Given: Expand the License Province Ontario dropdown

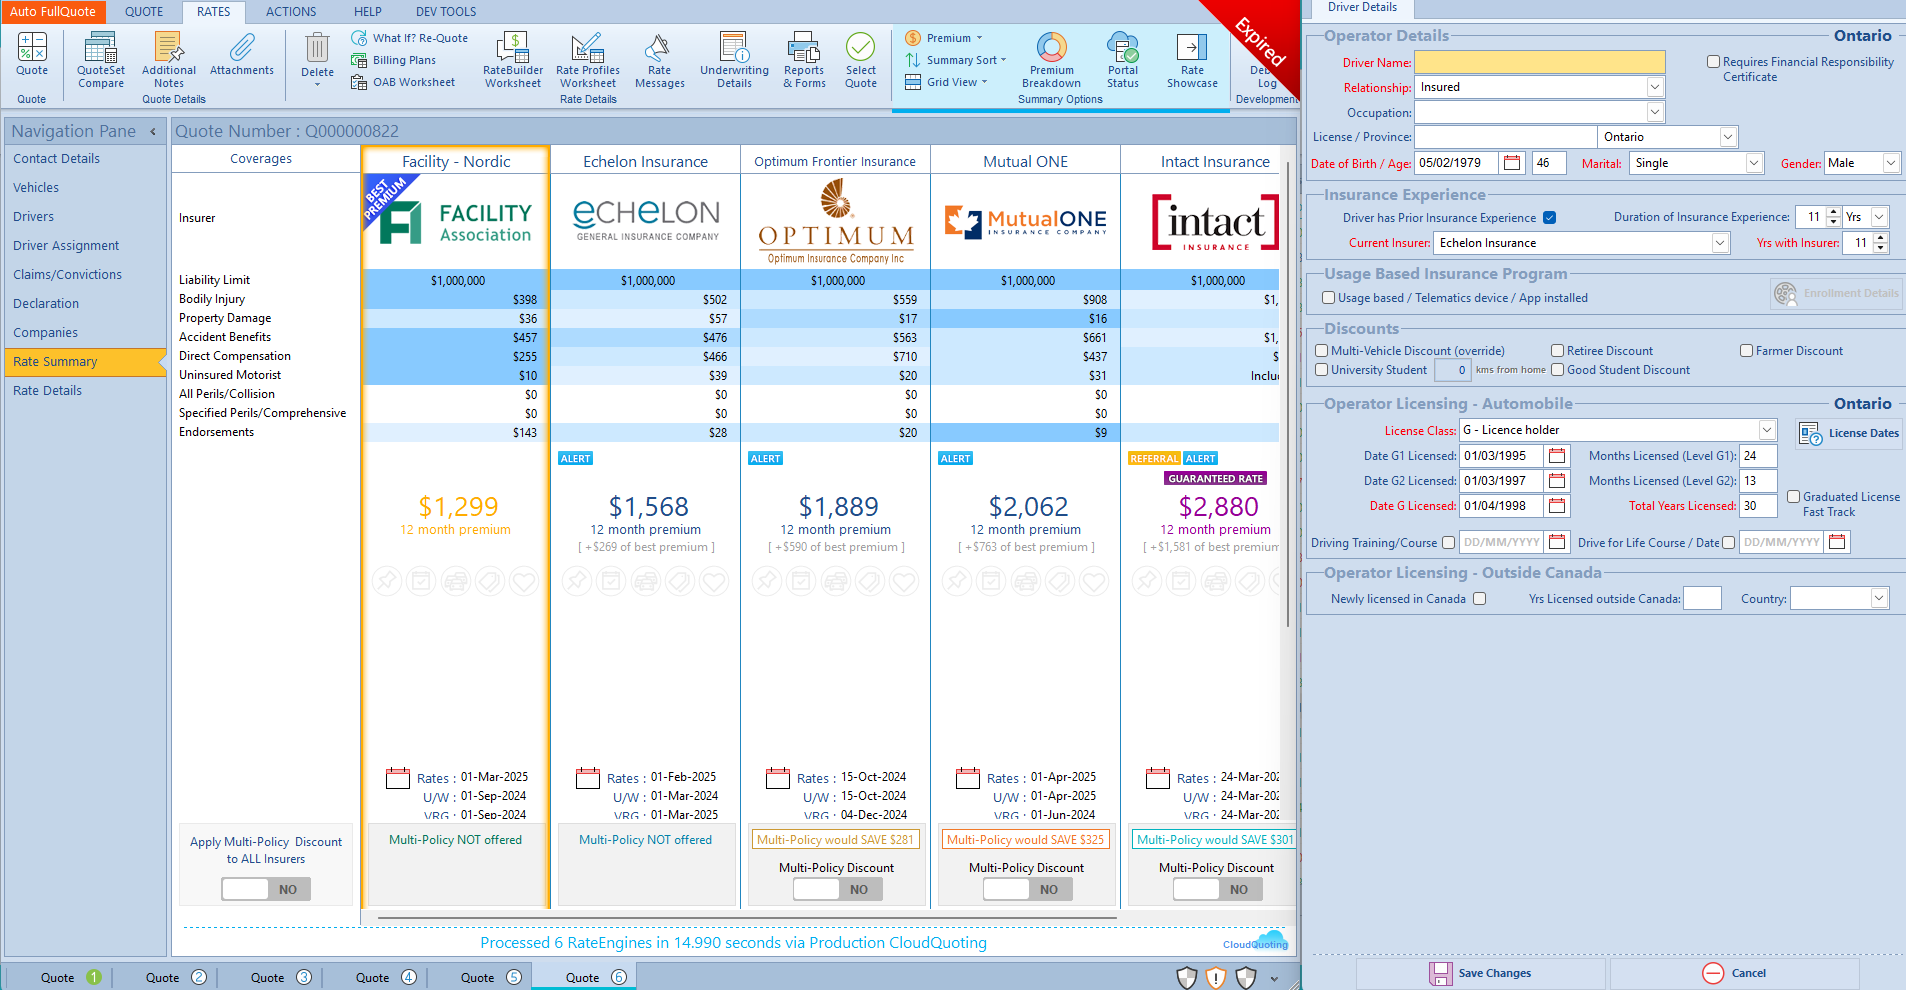Looking at the screenshot, I should click(x=1727, y=137).
